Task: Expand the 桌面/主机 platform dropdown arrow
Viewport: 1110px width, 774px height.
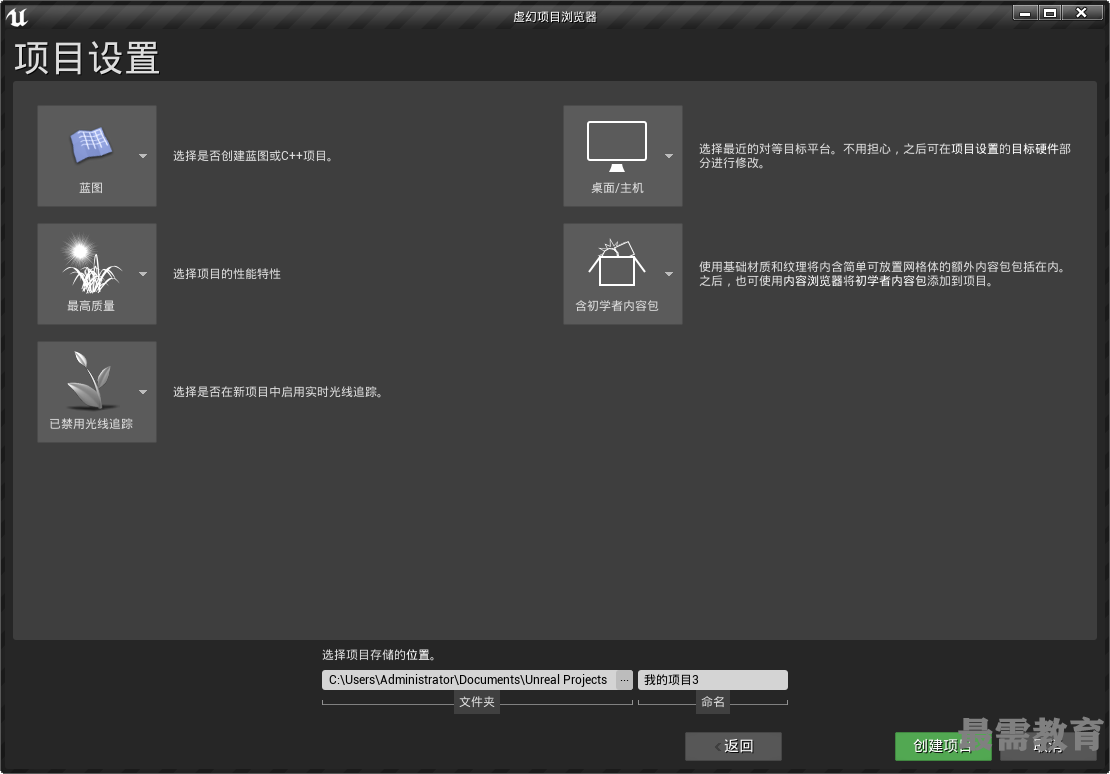Action: click(x=669, y=156)
